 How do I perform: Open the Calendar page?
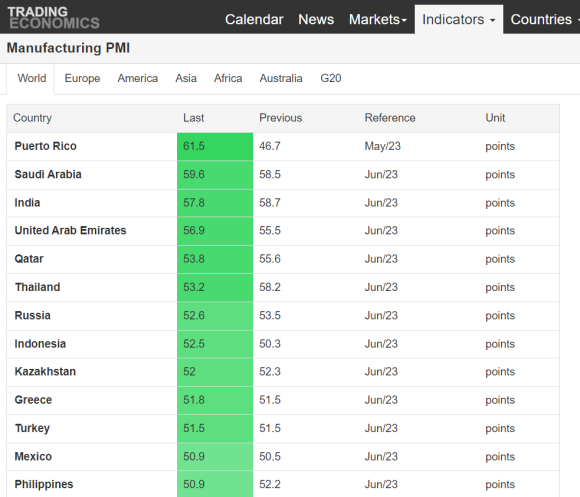tap(254, 19)
